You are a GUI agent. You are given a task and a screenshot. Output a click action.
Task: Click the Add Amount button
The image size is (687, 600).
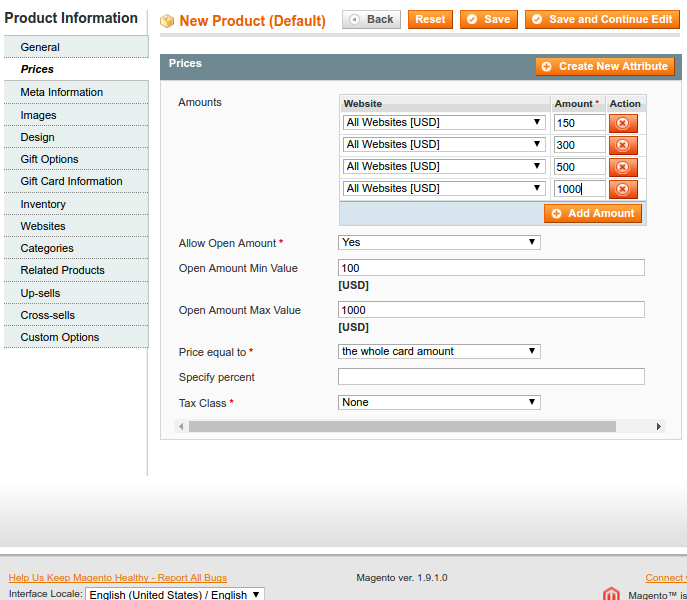point(593,214)
